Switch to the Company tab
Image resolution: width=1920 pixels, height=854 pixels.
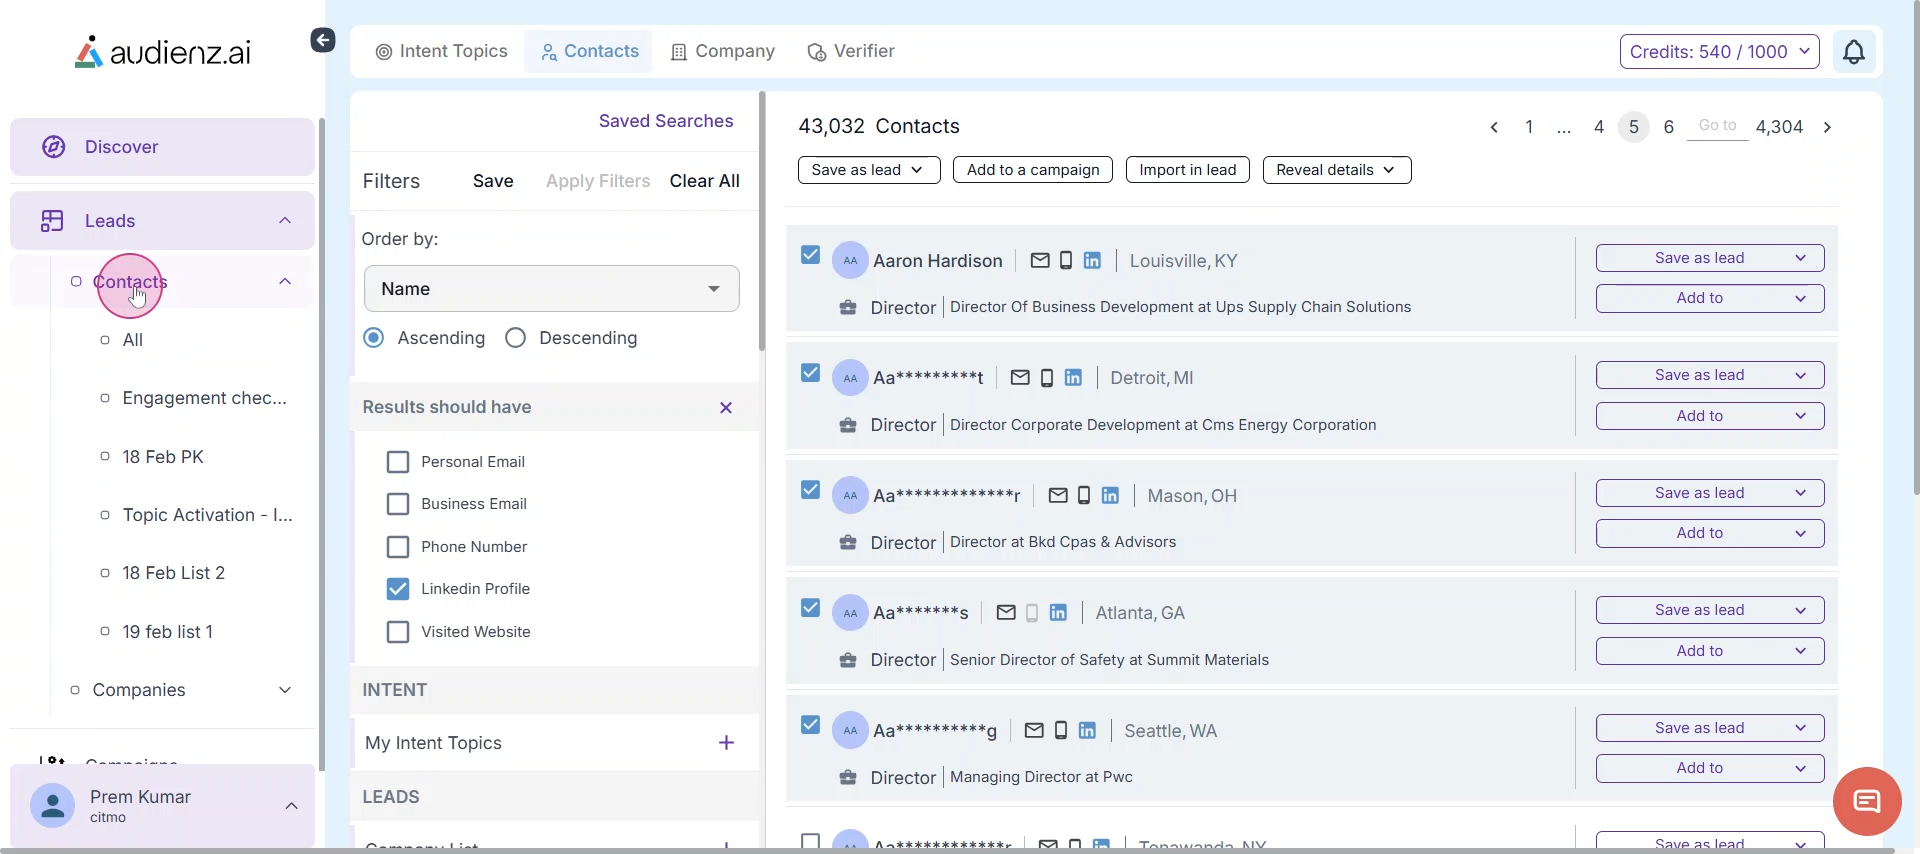coord(723,51)
